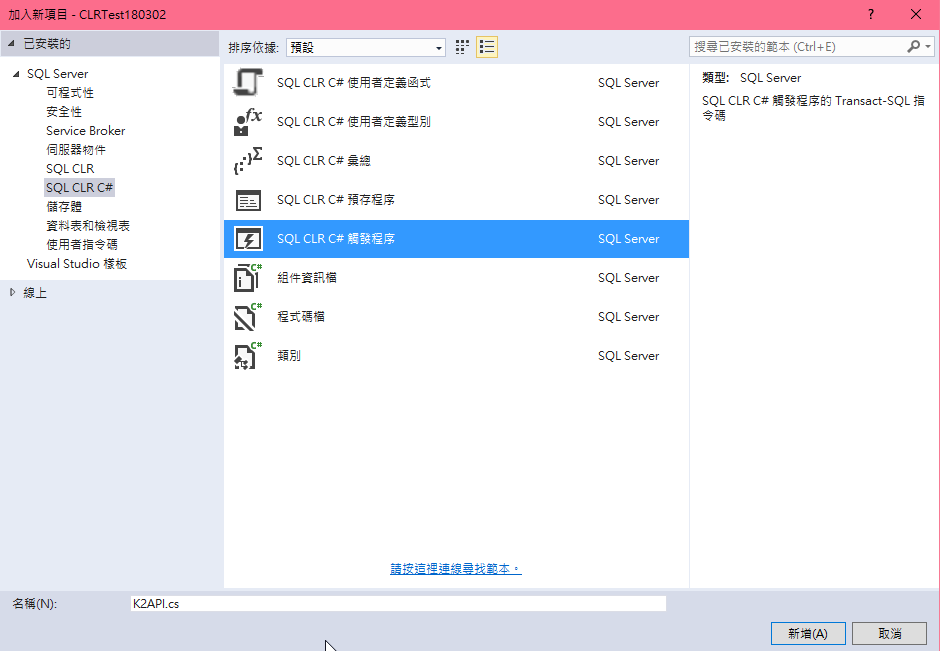This screenshot has width=940, height=651.
Task: Switch to medium icons list view
Action: pyautogui.click(x=487, y=47)
